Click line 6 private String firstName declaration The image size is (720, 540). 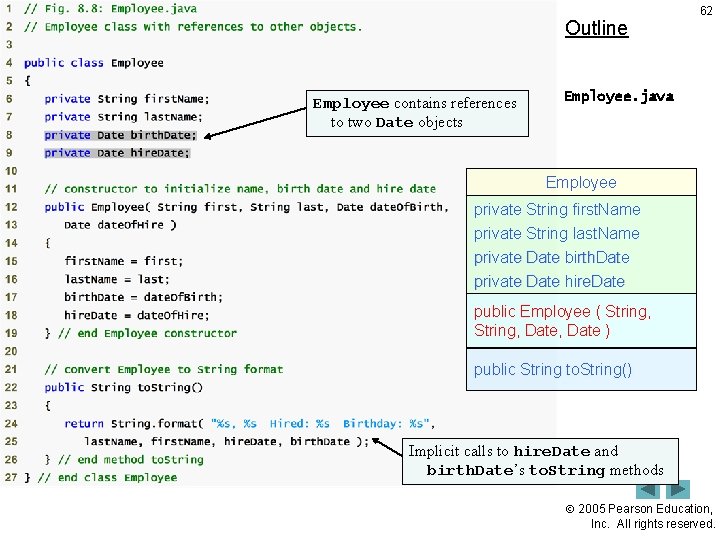[x=127, y=99]
